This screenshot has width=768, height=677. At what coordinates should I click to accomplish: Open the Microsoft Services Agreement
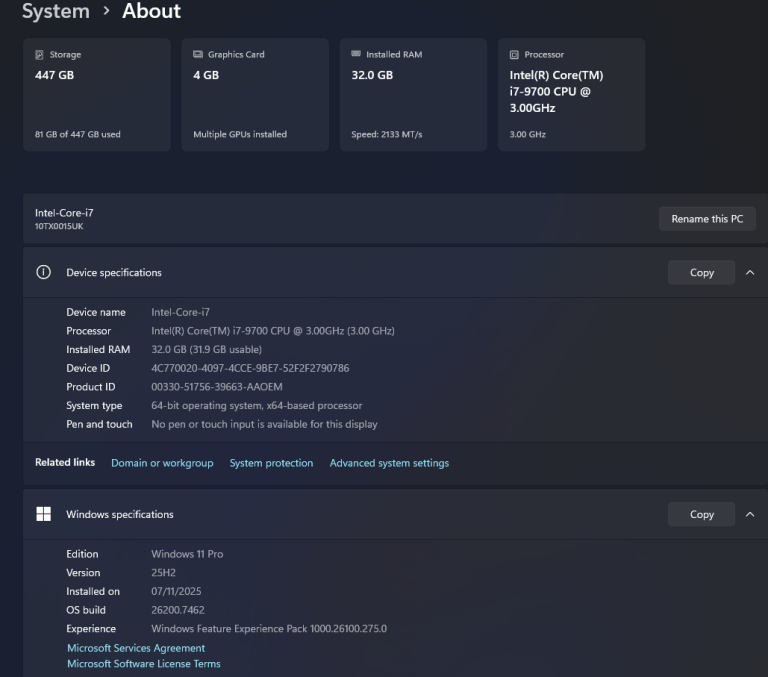coord(136,648)
